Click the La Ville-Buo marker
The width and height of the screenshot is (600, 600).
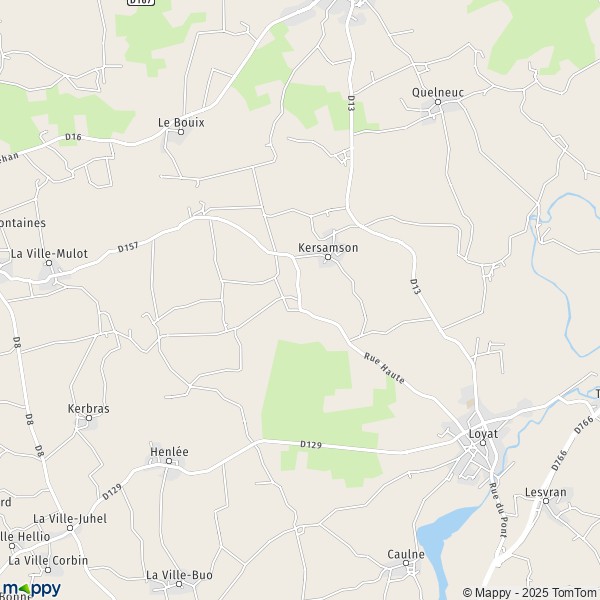179,584
